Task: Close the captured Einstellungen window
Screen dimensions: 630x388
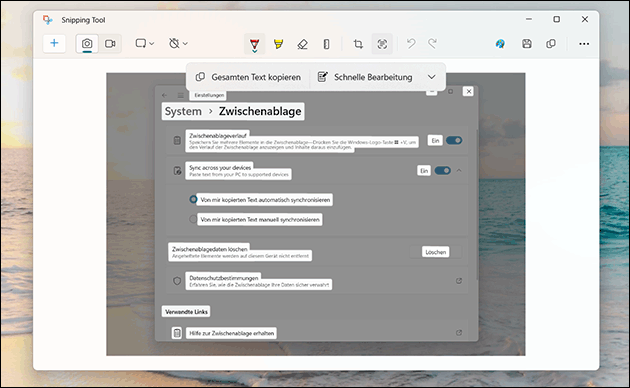Action: (468, 91)
